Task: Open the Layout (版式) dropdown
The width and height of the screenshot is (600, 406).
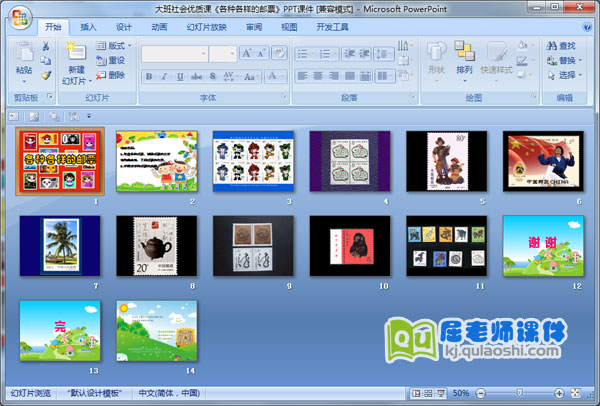Action: 116,45
